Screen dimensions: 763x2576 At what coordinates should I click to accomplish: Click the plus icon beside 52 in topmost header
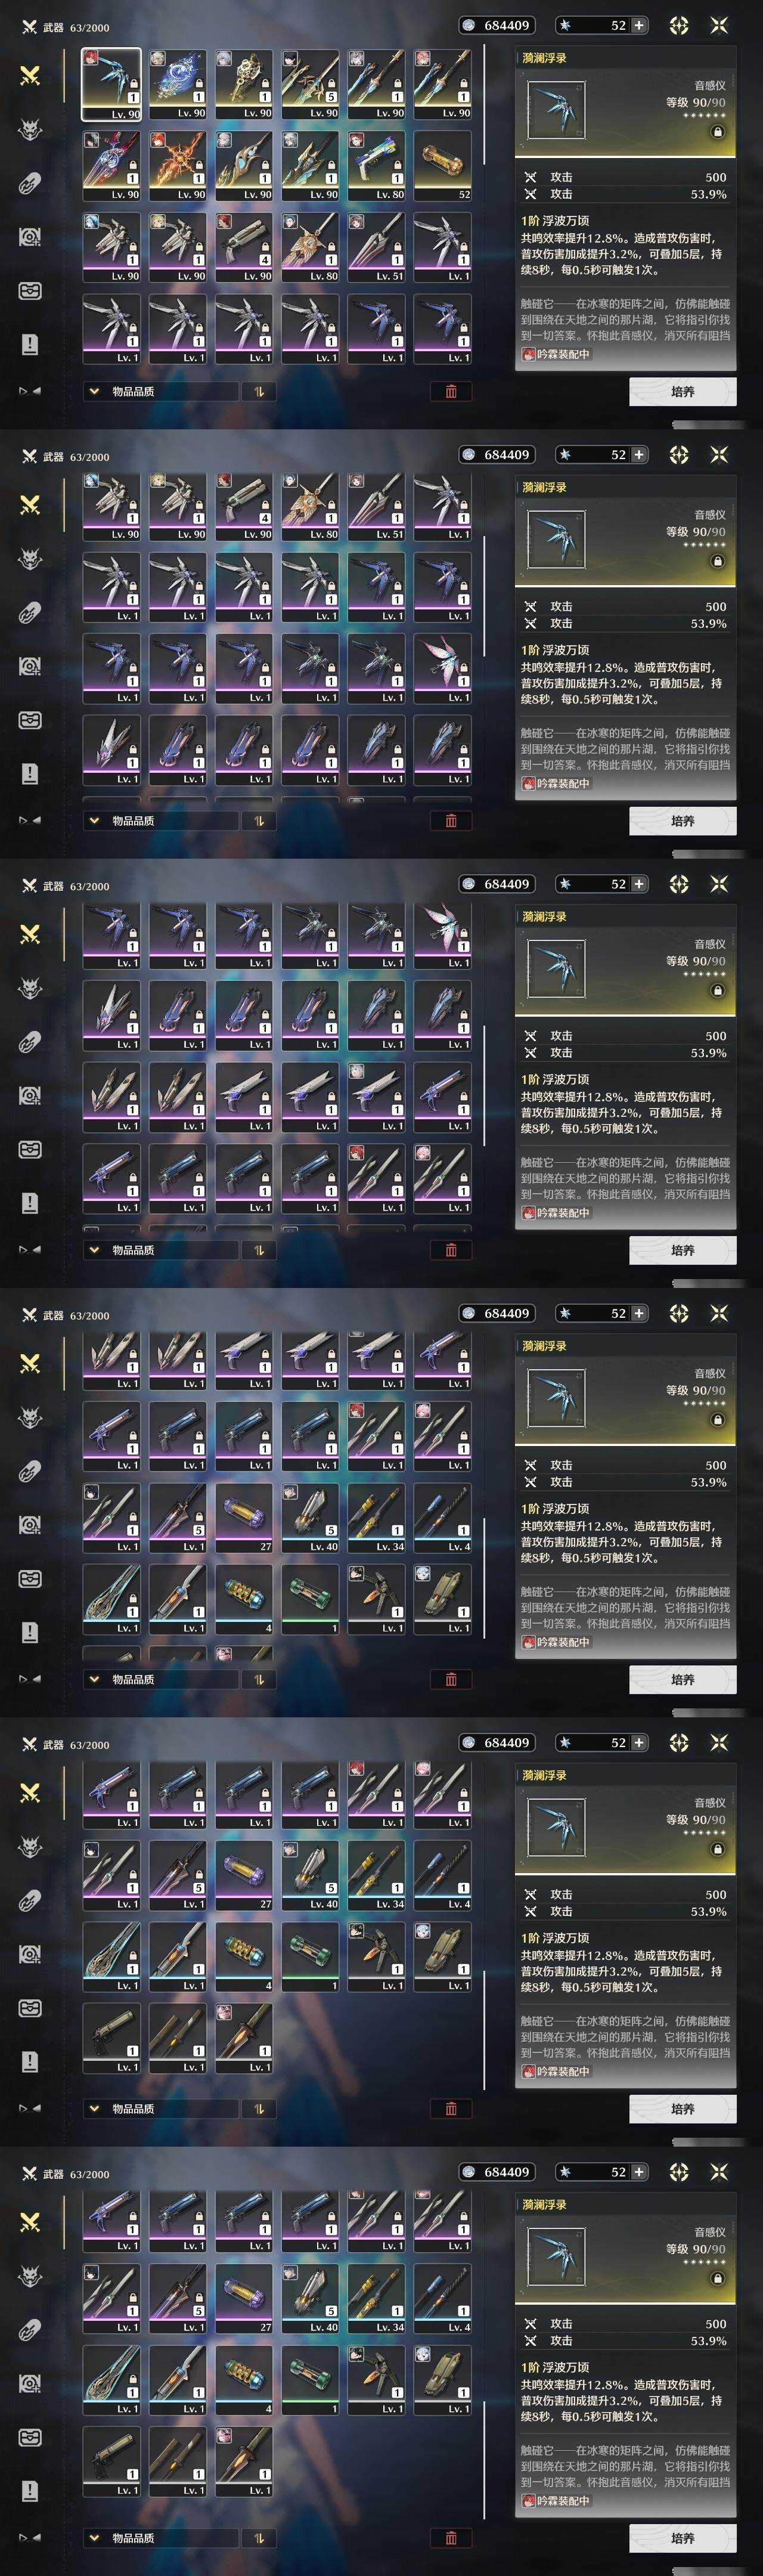[x=639, y=25]
